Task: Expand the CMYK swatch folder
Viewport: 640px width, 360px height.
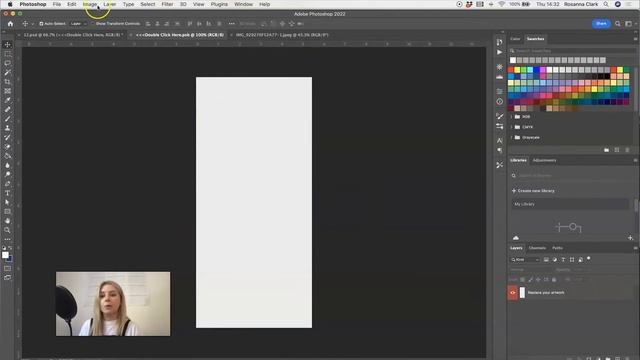Action: [511, 127]
